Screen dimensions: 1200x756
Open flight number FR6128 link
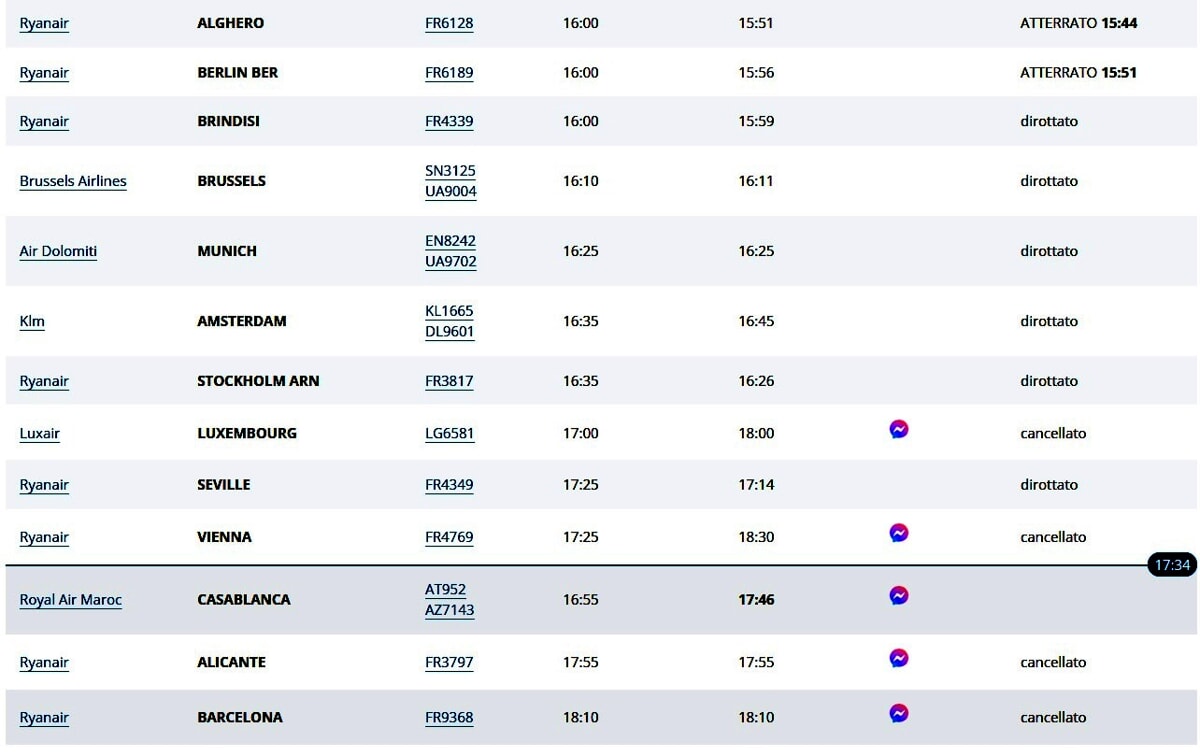(x=449, y=23)
